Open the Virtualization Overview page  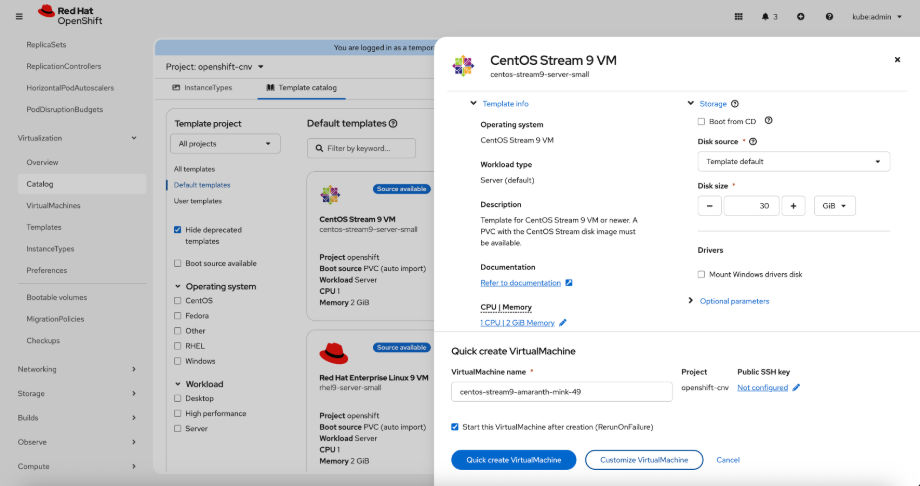coord(42,163)
